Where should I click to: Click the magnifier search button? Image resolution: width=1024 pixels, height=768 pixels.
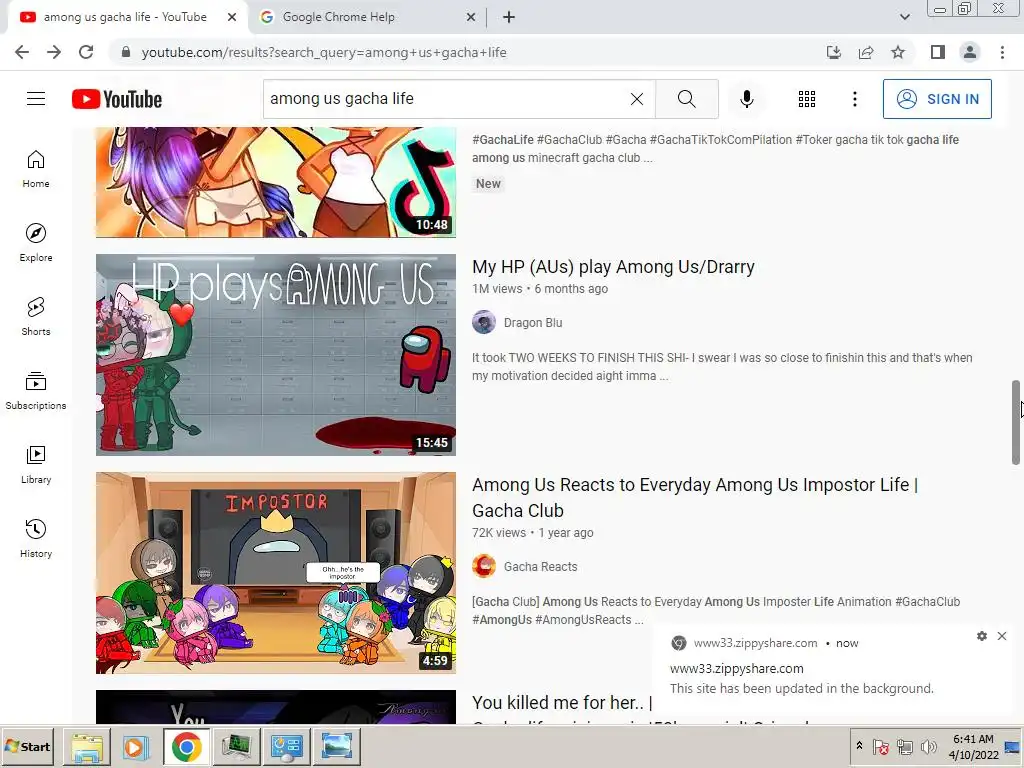(x=686, y=99)
